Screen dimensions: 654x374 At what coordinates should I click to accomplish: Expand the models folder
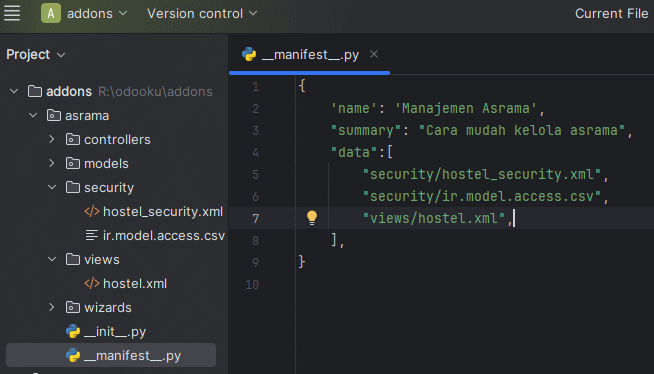52,163
